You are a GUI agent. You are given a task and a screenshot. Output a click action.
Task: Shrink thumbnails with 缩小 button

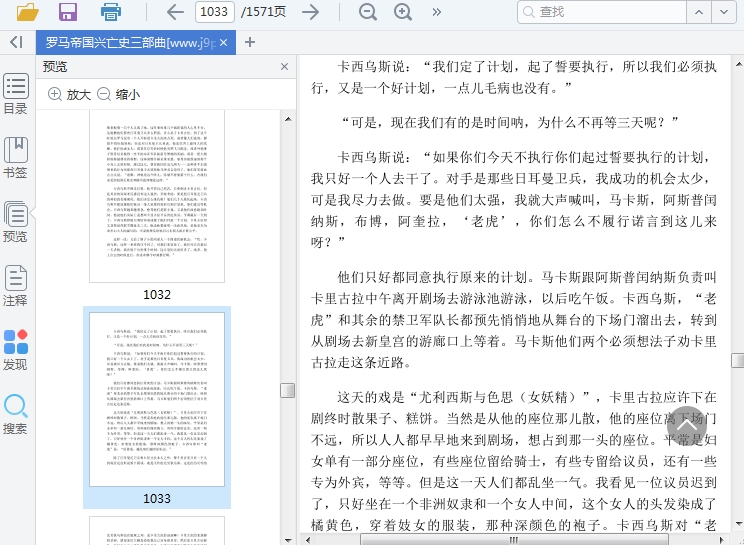coord(118,94)
